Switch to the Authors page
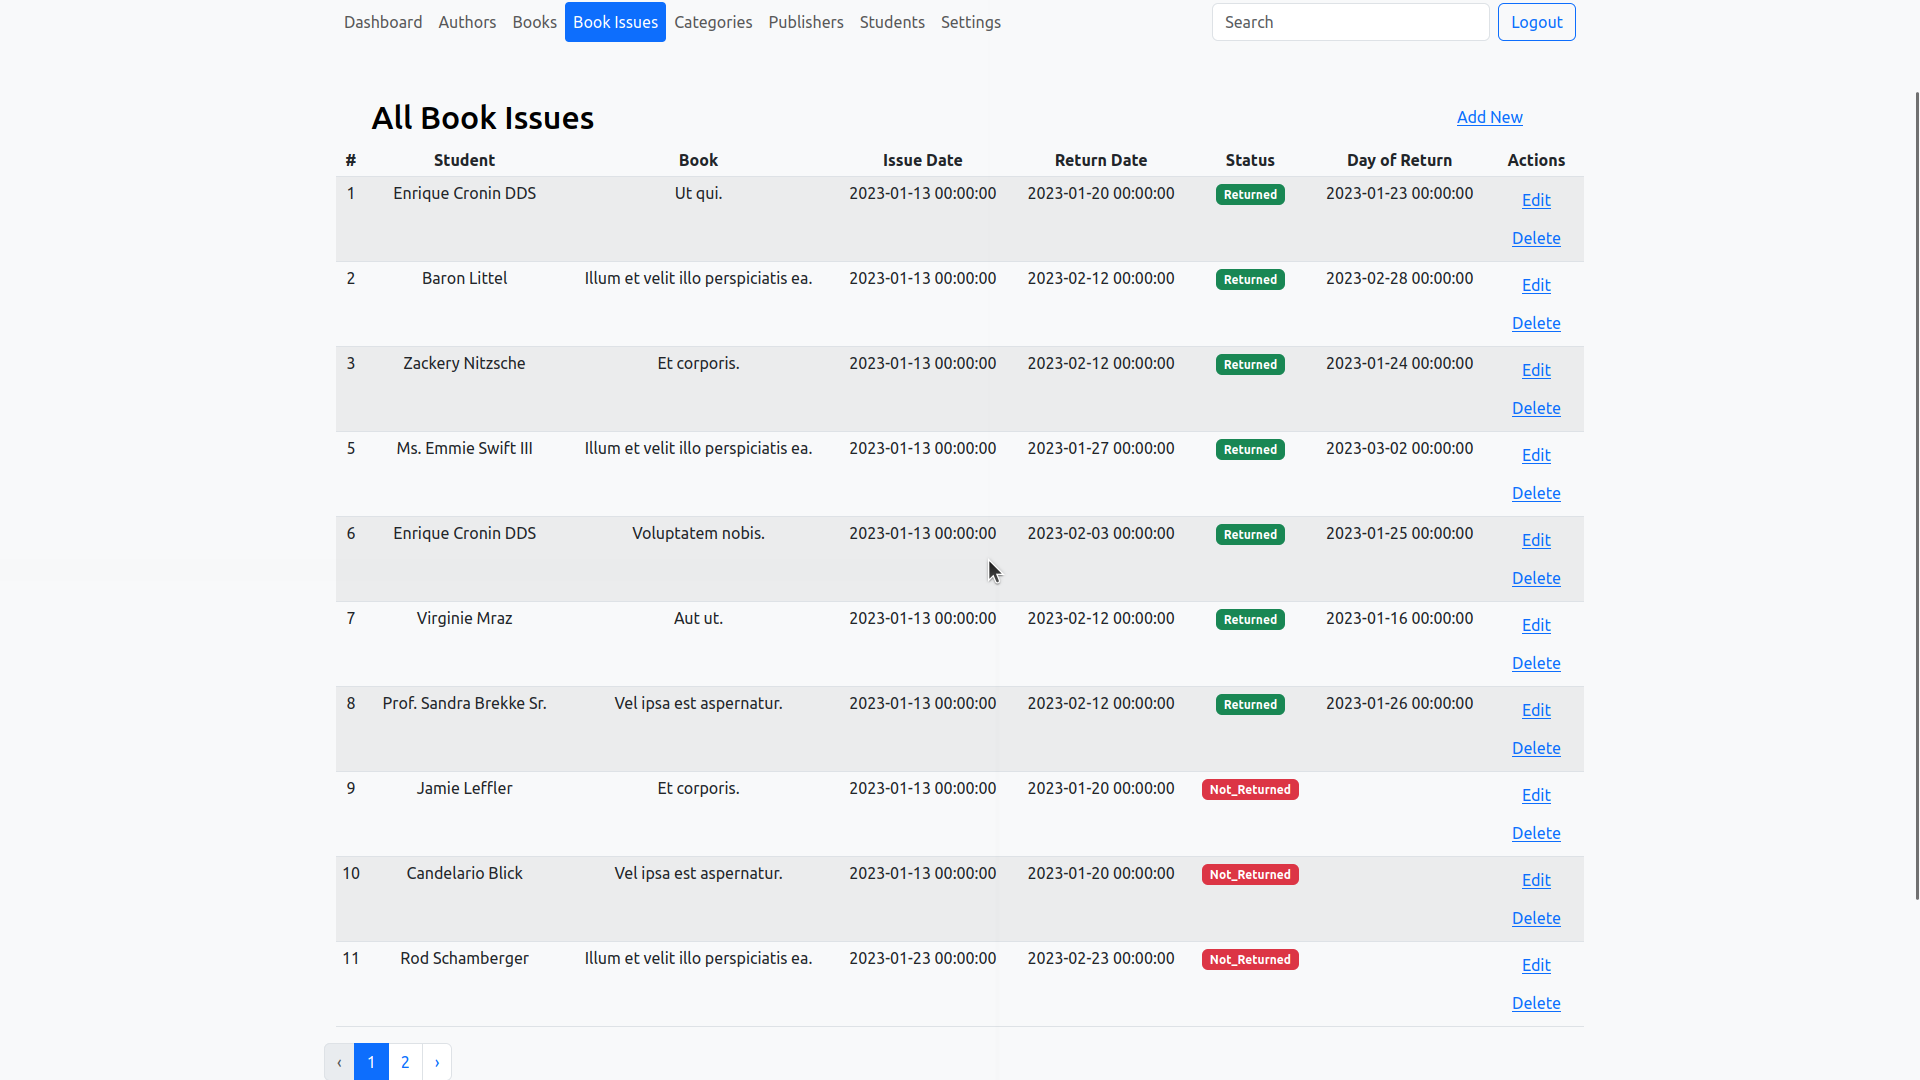This screenshot has height=1080, width=1920. (x=467, y=22)
